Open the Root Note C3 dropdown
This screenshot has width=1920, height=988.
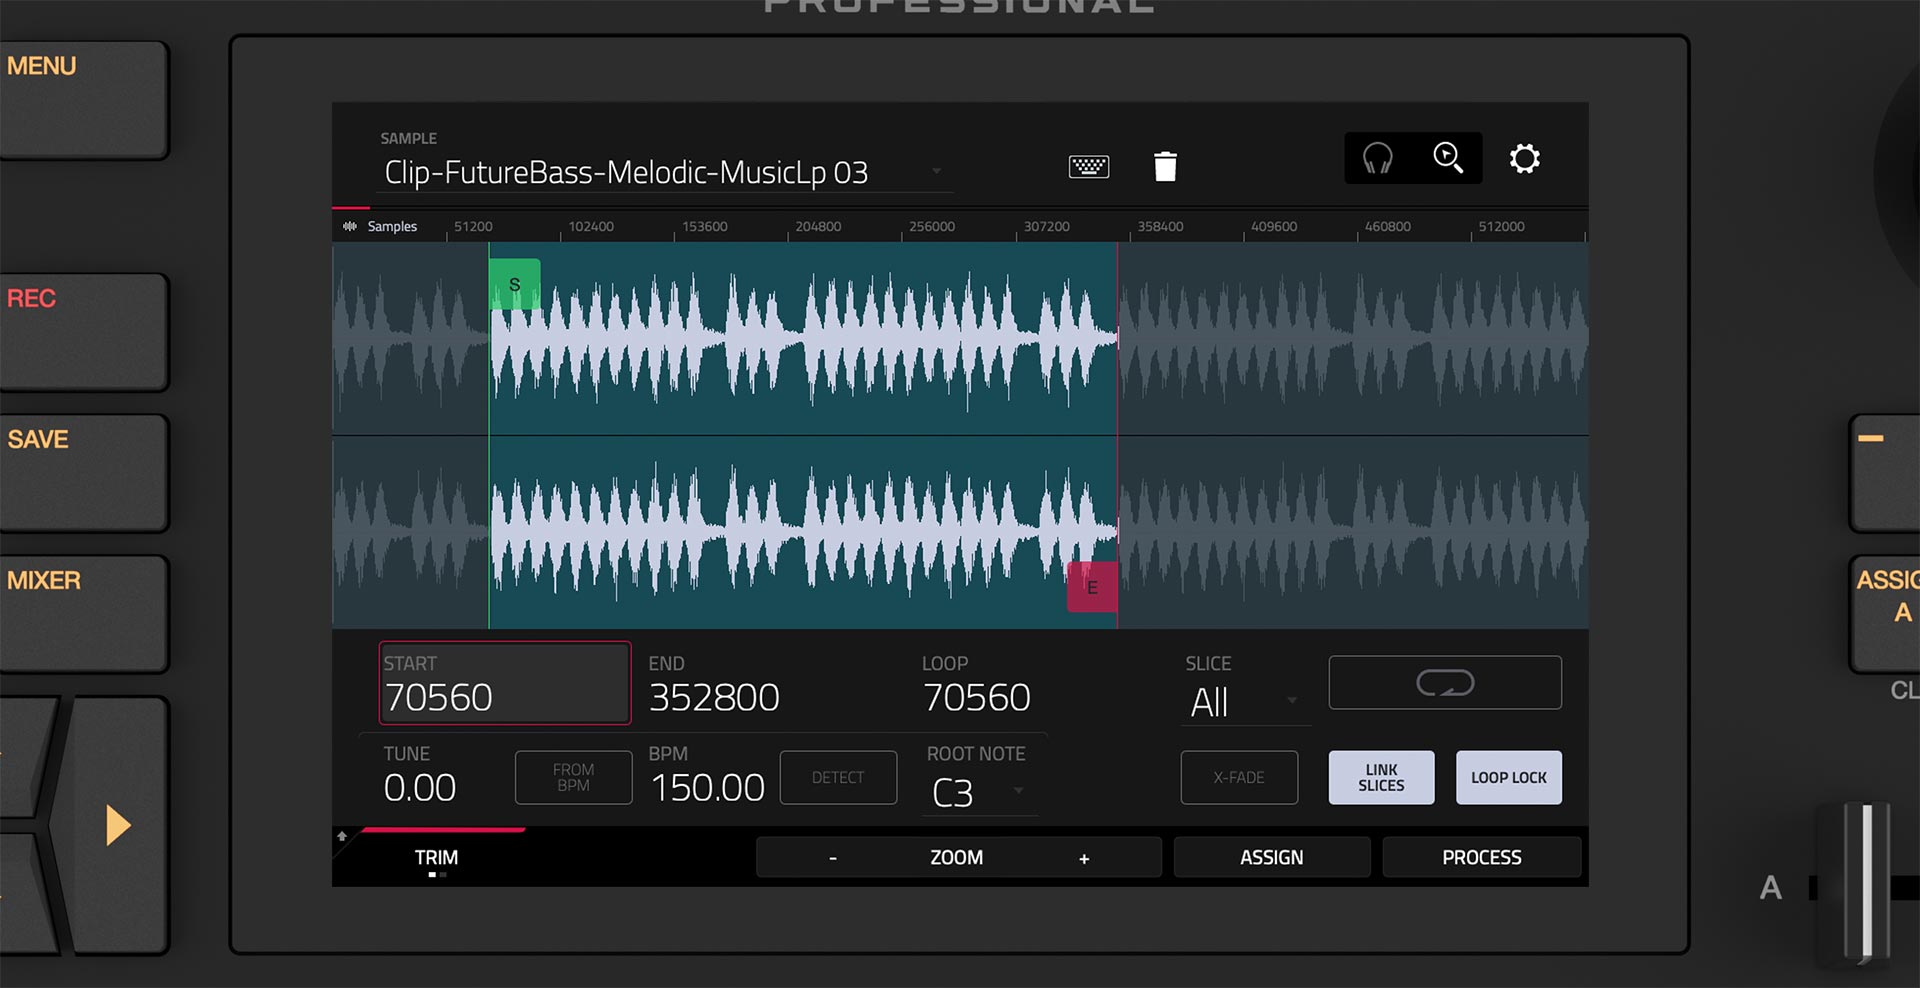pyautogui.click(x=979, y=792)
